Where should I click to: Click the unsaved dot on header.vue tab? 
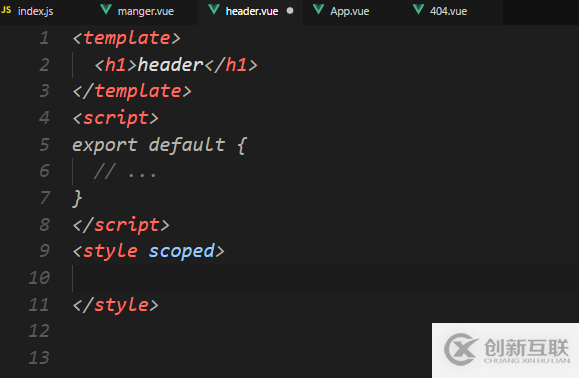[x=290, y=11]
